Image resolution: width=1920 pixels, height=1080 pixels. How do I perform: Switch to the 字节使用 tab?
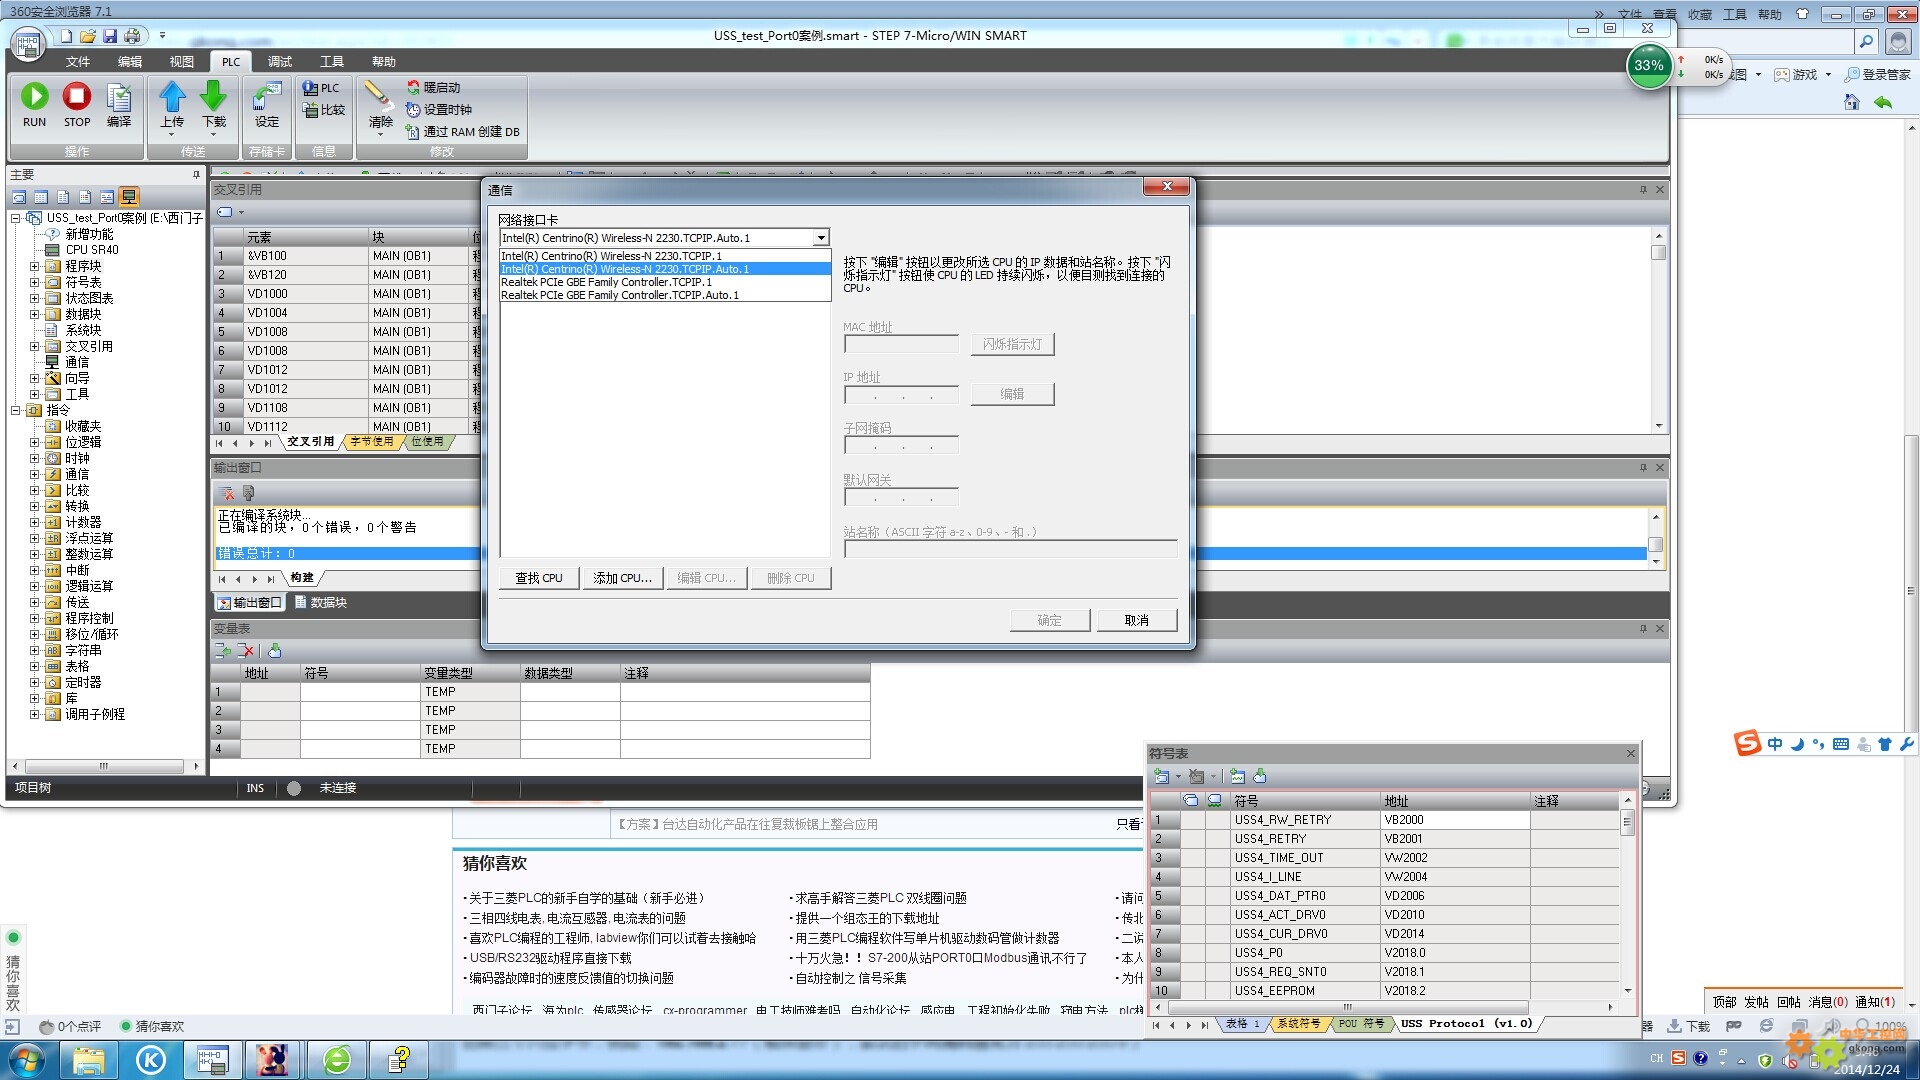tap(372, 442)
